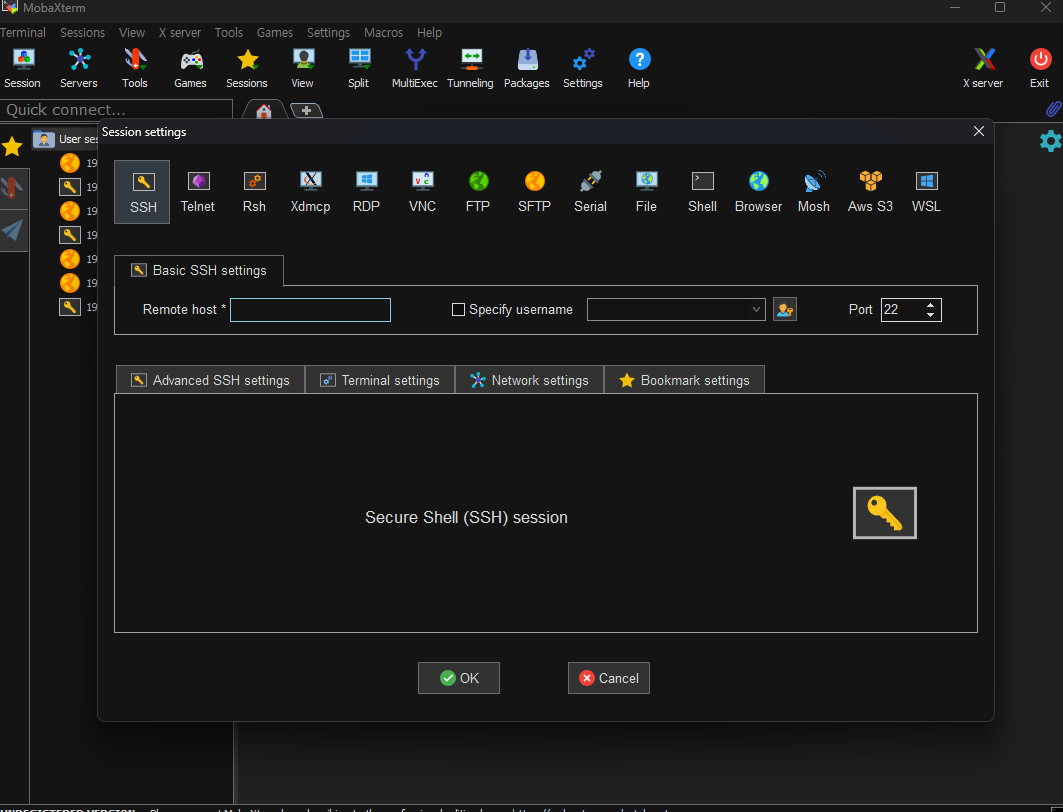
Task: Click the red Exit toolbar button
Action: tap(1040, 68)
